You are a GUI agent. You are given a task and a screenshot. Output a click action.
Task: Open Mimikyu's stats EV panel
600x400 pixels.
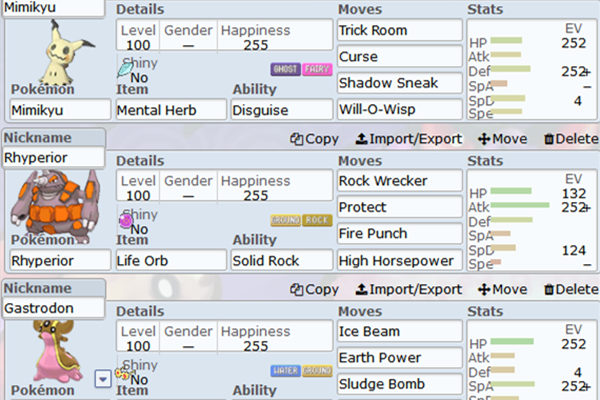coord(533,70)
